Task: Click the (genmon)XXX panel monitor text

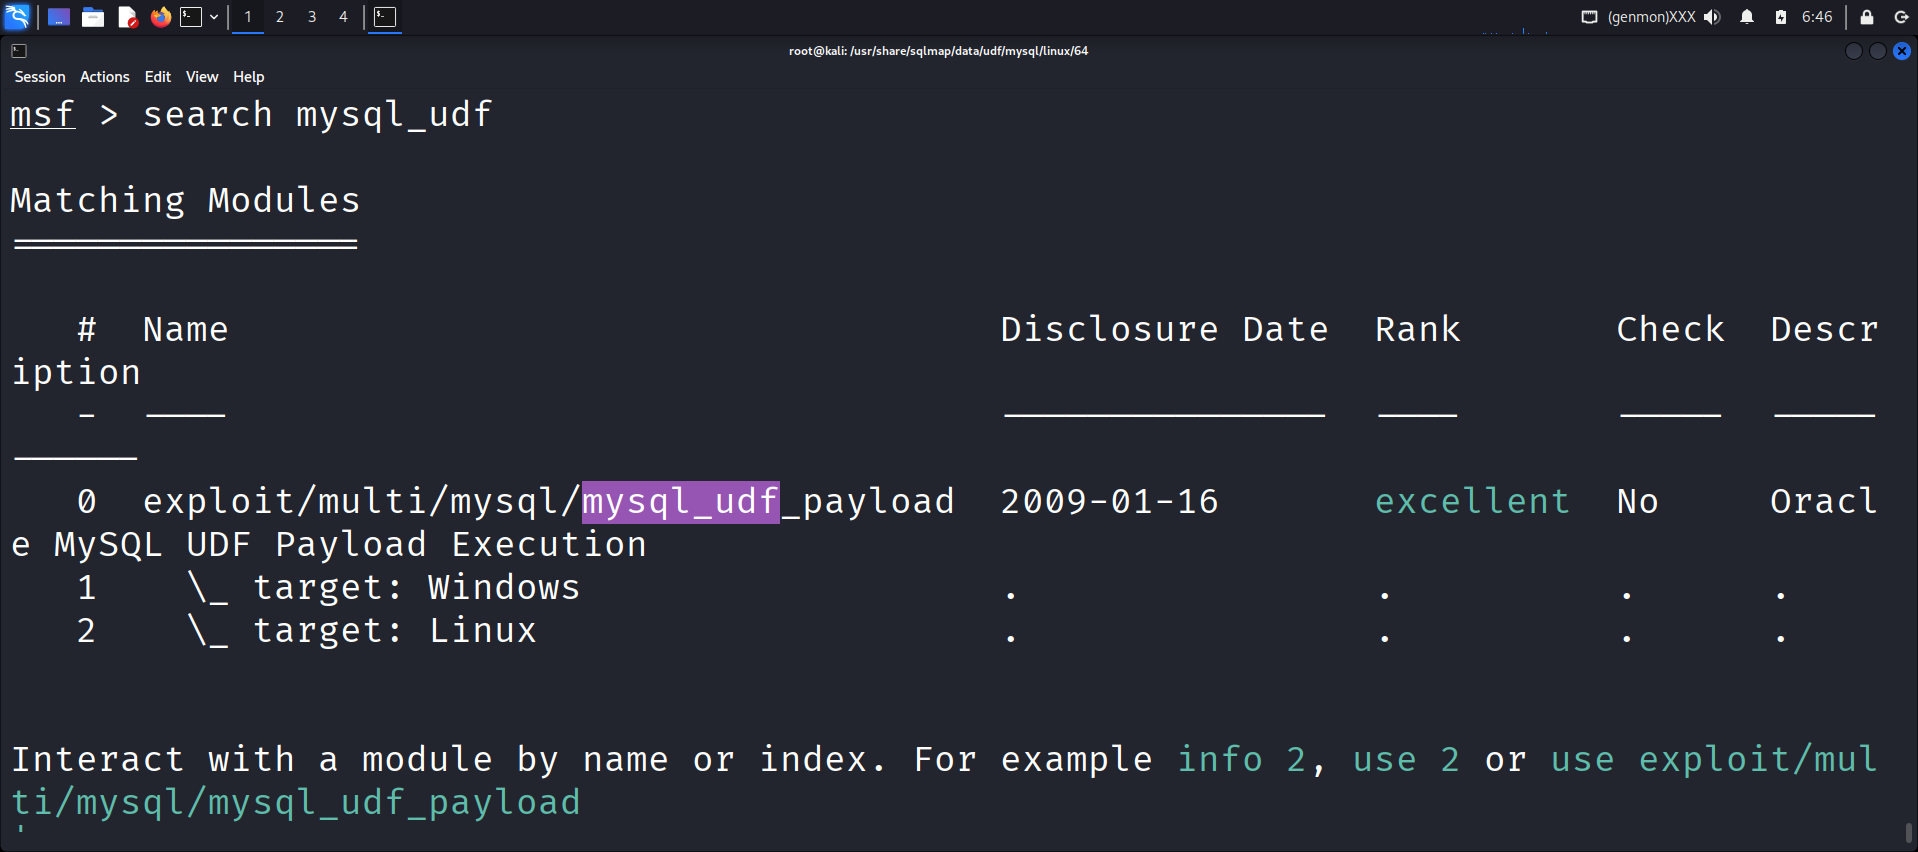Action: click(x=1652, y=17)
